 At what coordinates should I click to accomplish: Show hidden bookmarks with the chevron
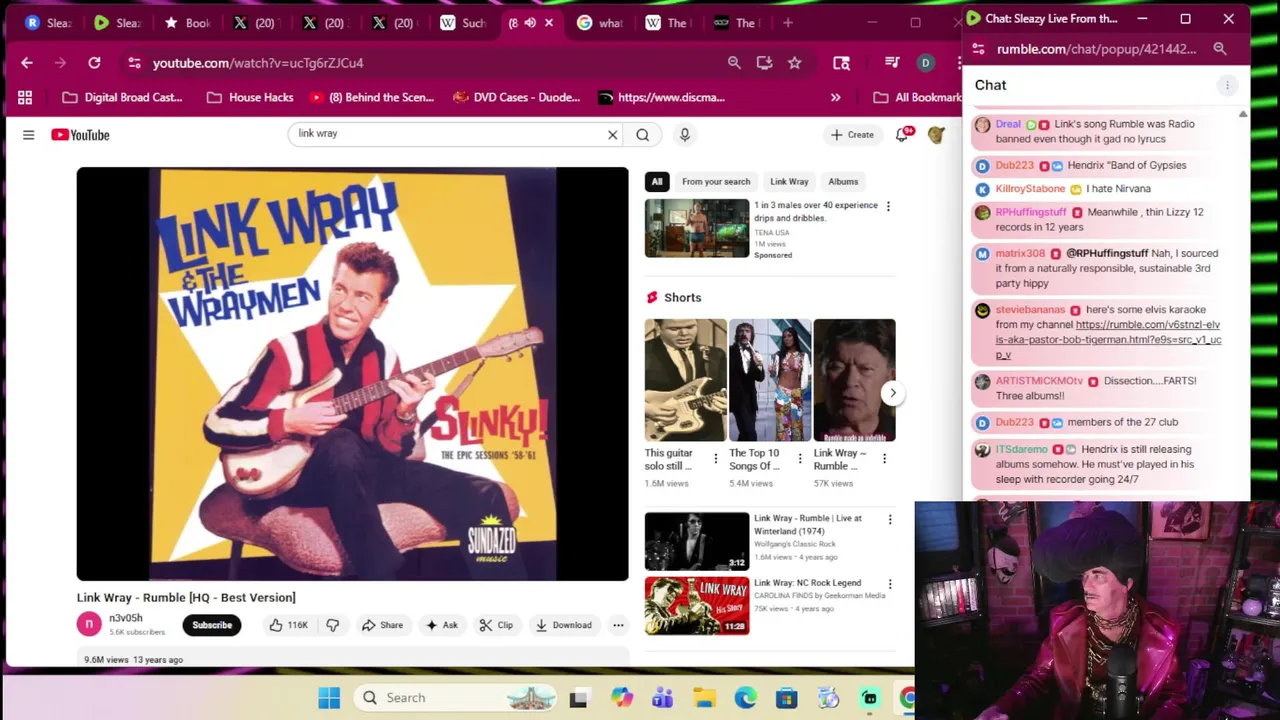point(835,98)
